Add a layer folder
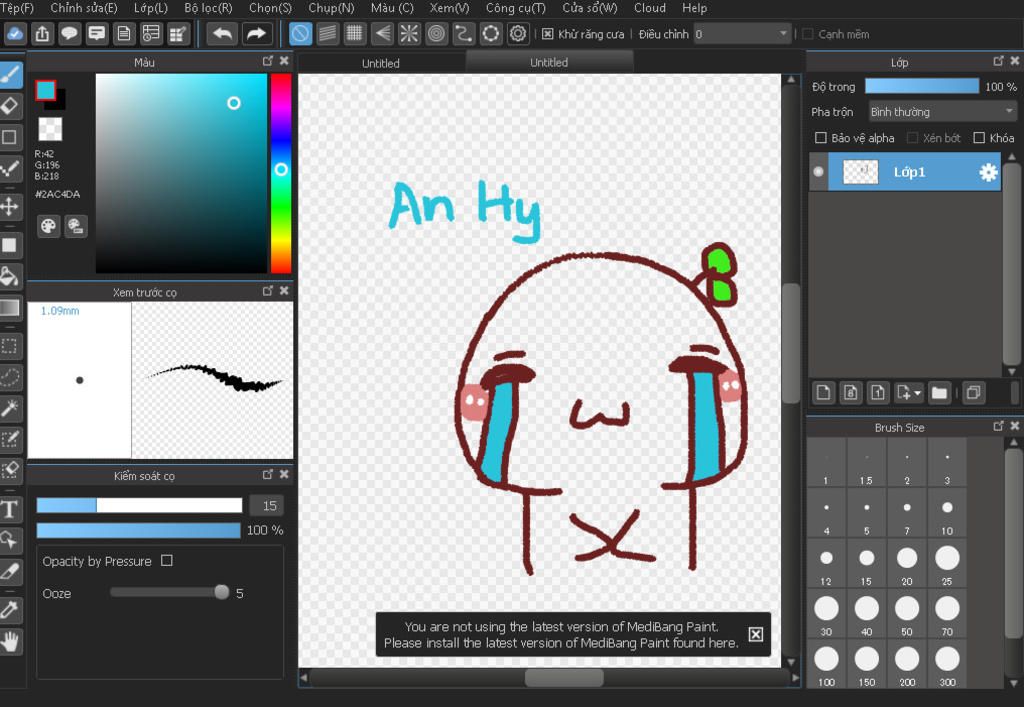1024x707 pixels. tap(939, 393)
